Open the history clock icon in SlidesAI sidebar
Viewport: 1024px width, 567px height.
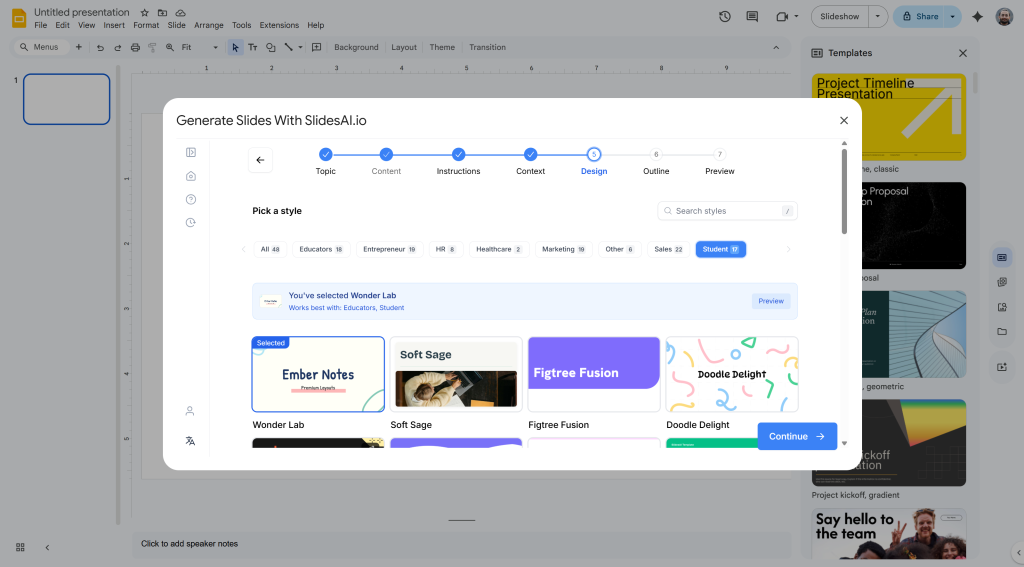pyautogui.click(x=191, y=223)
